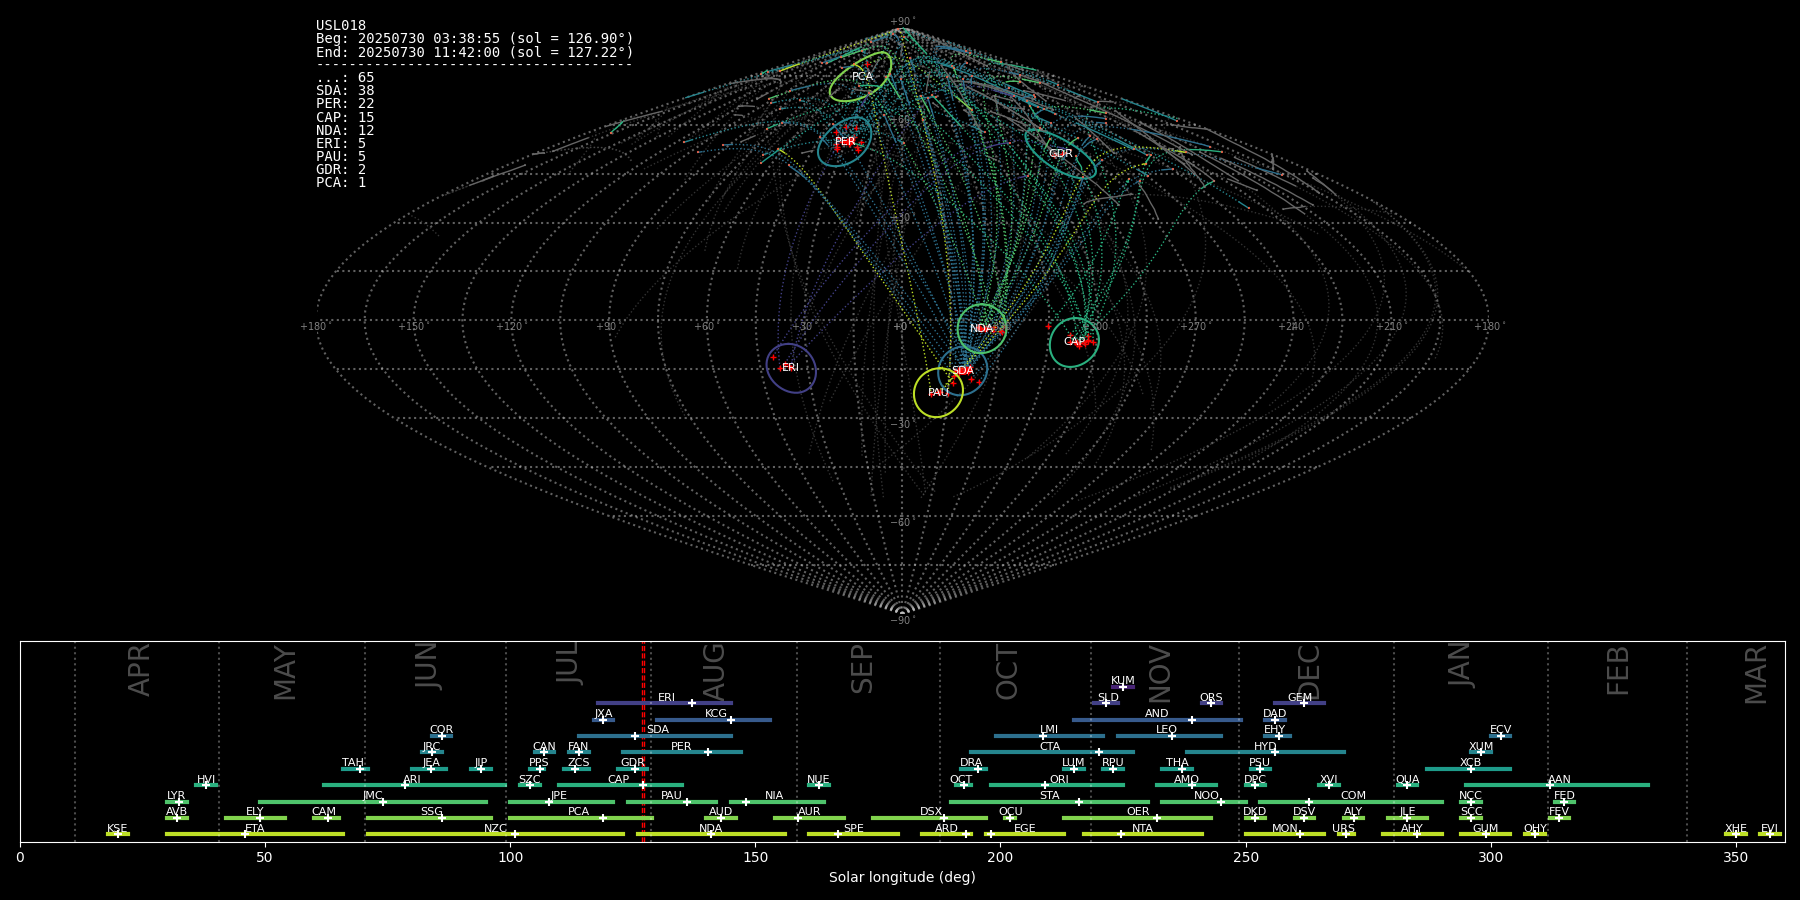This screenshot has width=1800, height=900.
Task: Click the CAP activity bar in the timeline
Action: [x=620, y=785]
